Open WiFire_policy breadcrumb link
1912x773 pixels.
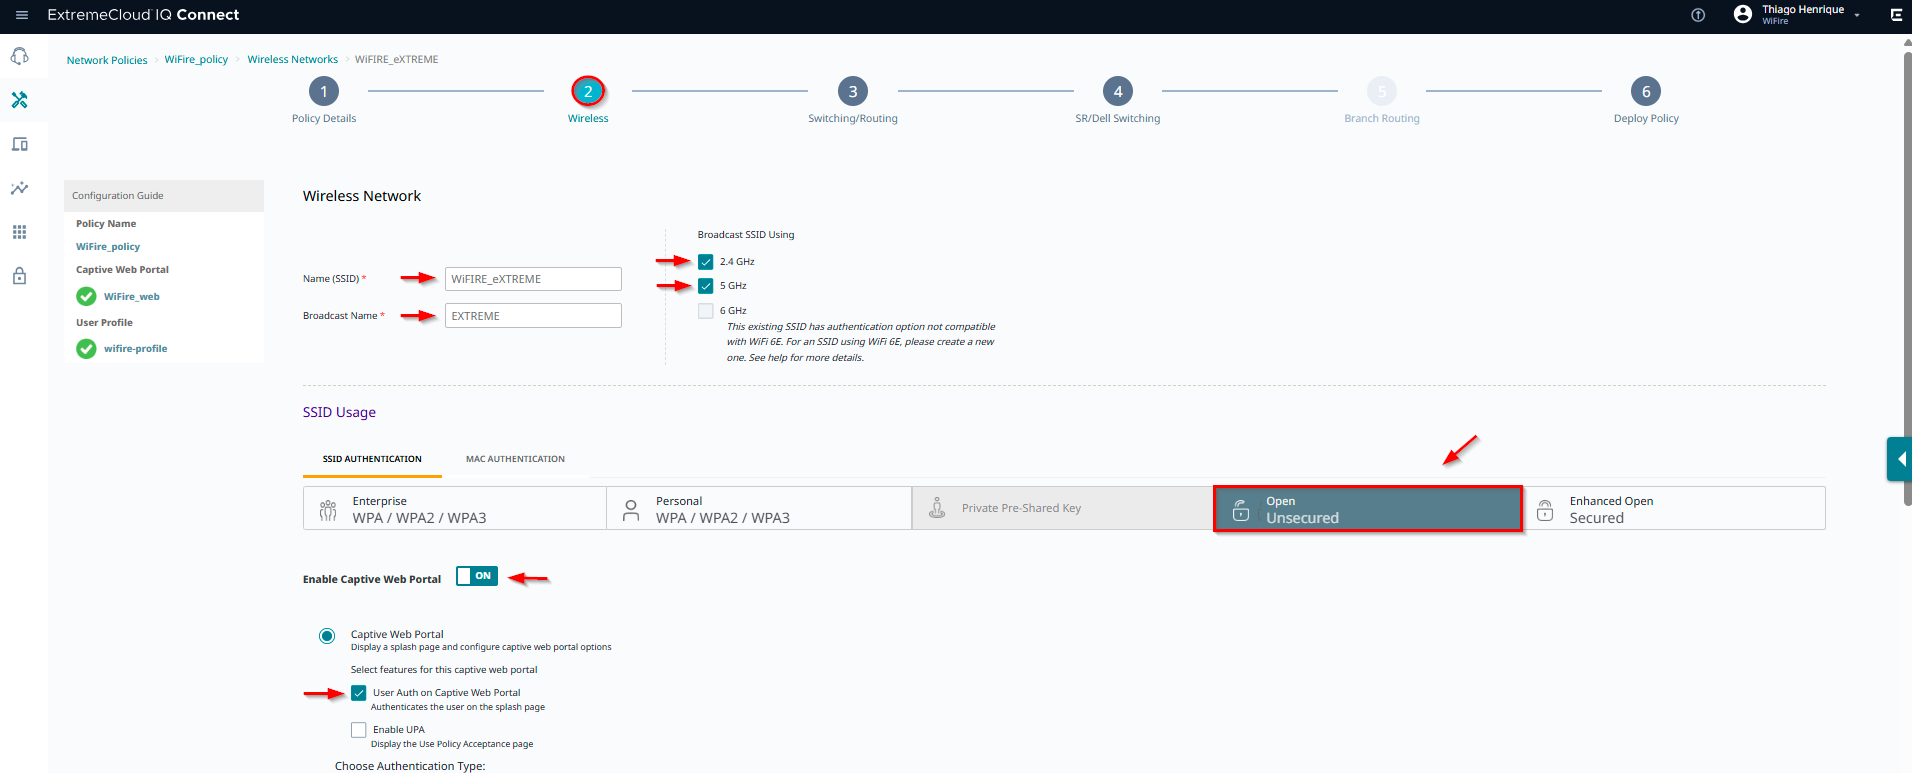[196, 60]
